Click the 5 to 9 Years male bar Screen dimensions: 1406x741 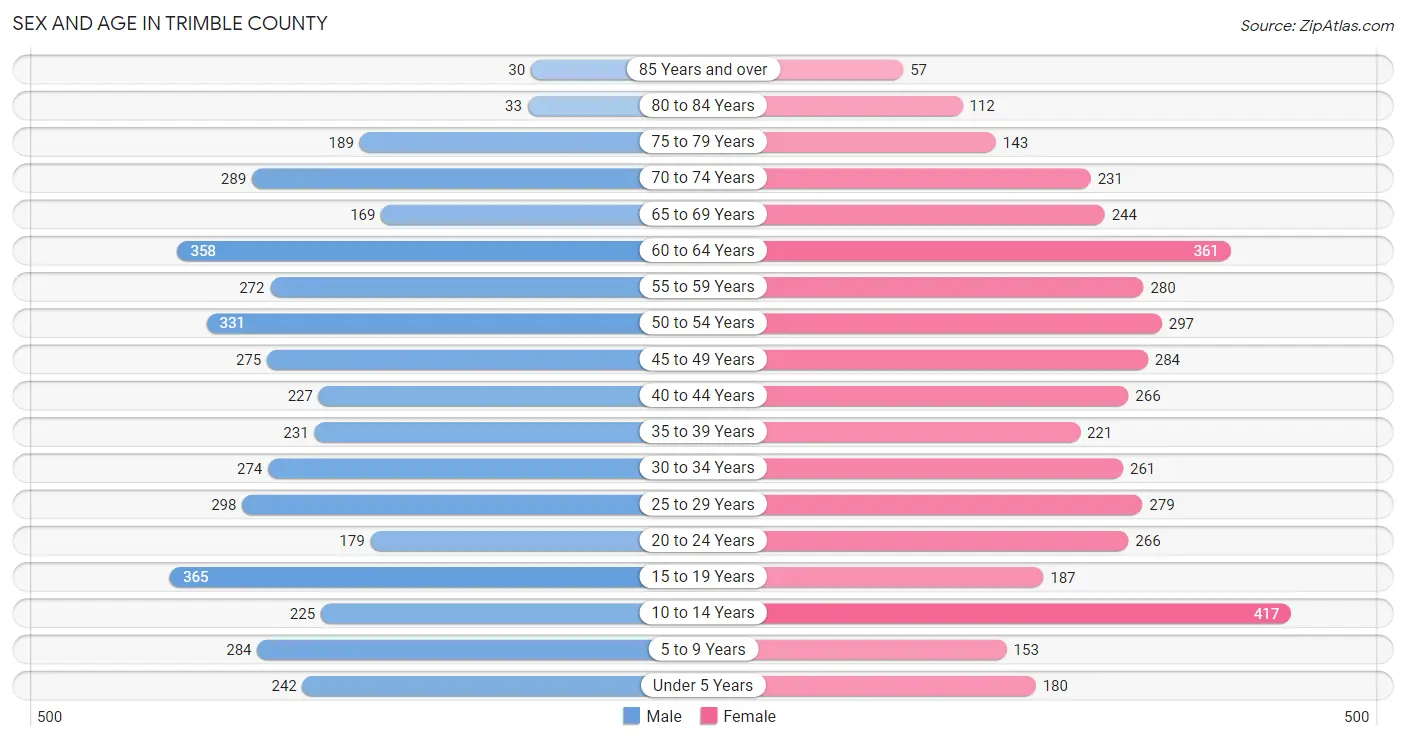click(x=451, y=649)
